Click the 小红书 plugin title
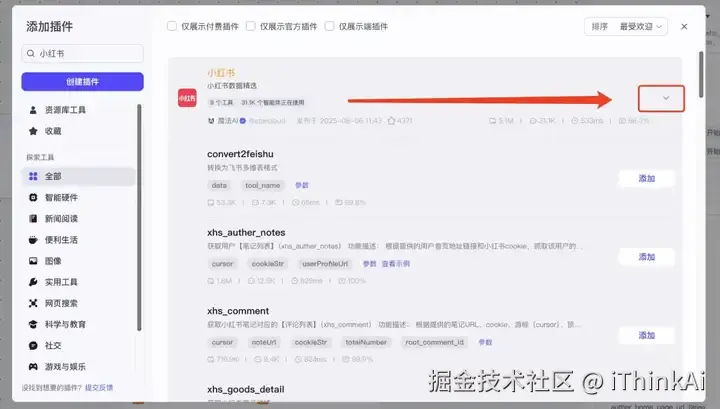The height and width of the screenshot is (409, 720). (x=221, y=73)
